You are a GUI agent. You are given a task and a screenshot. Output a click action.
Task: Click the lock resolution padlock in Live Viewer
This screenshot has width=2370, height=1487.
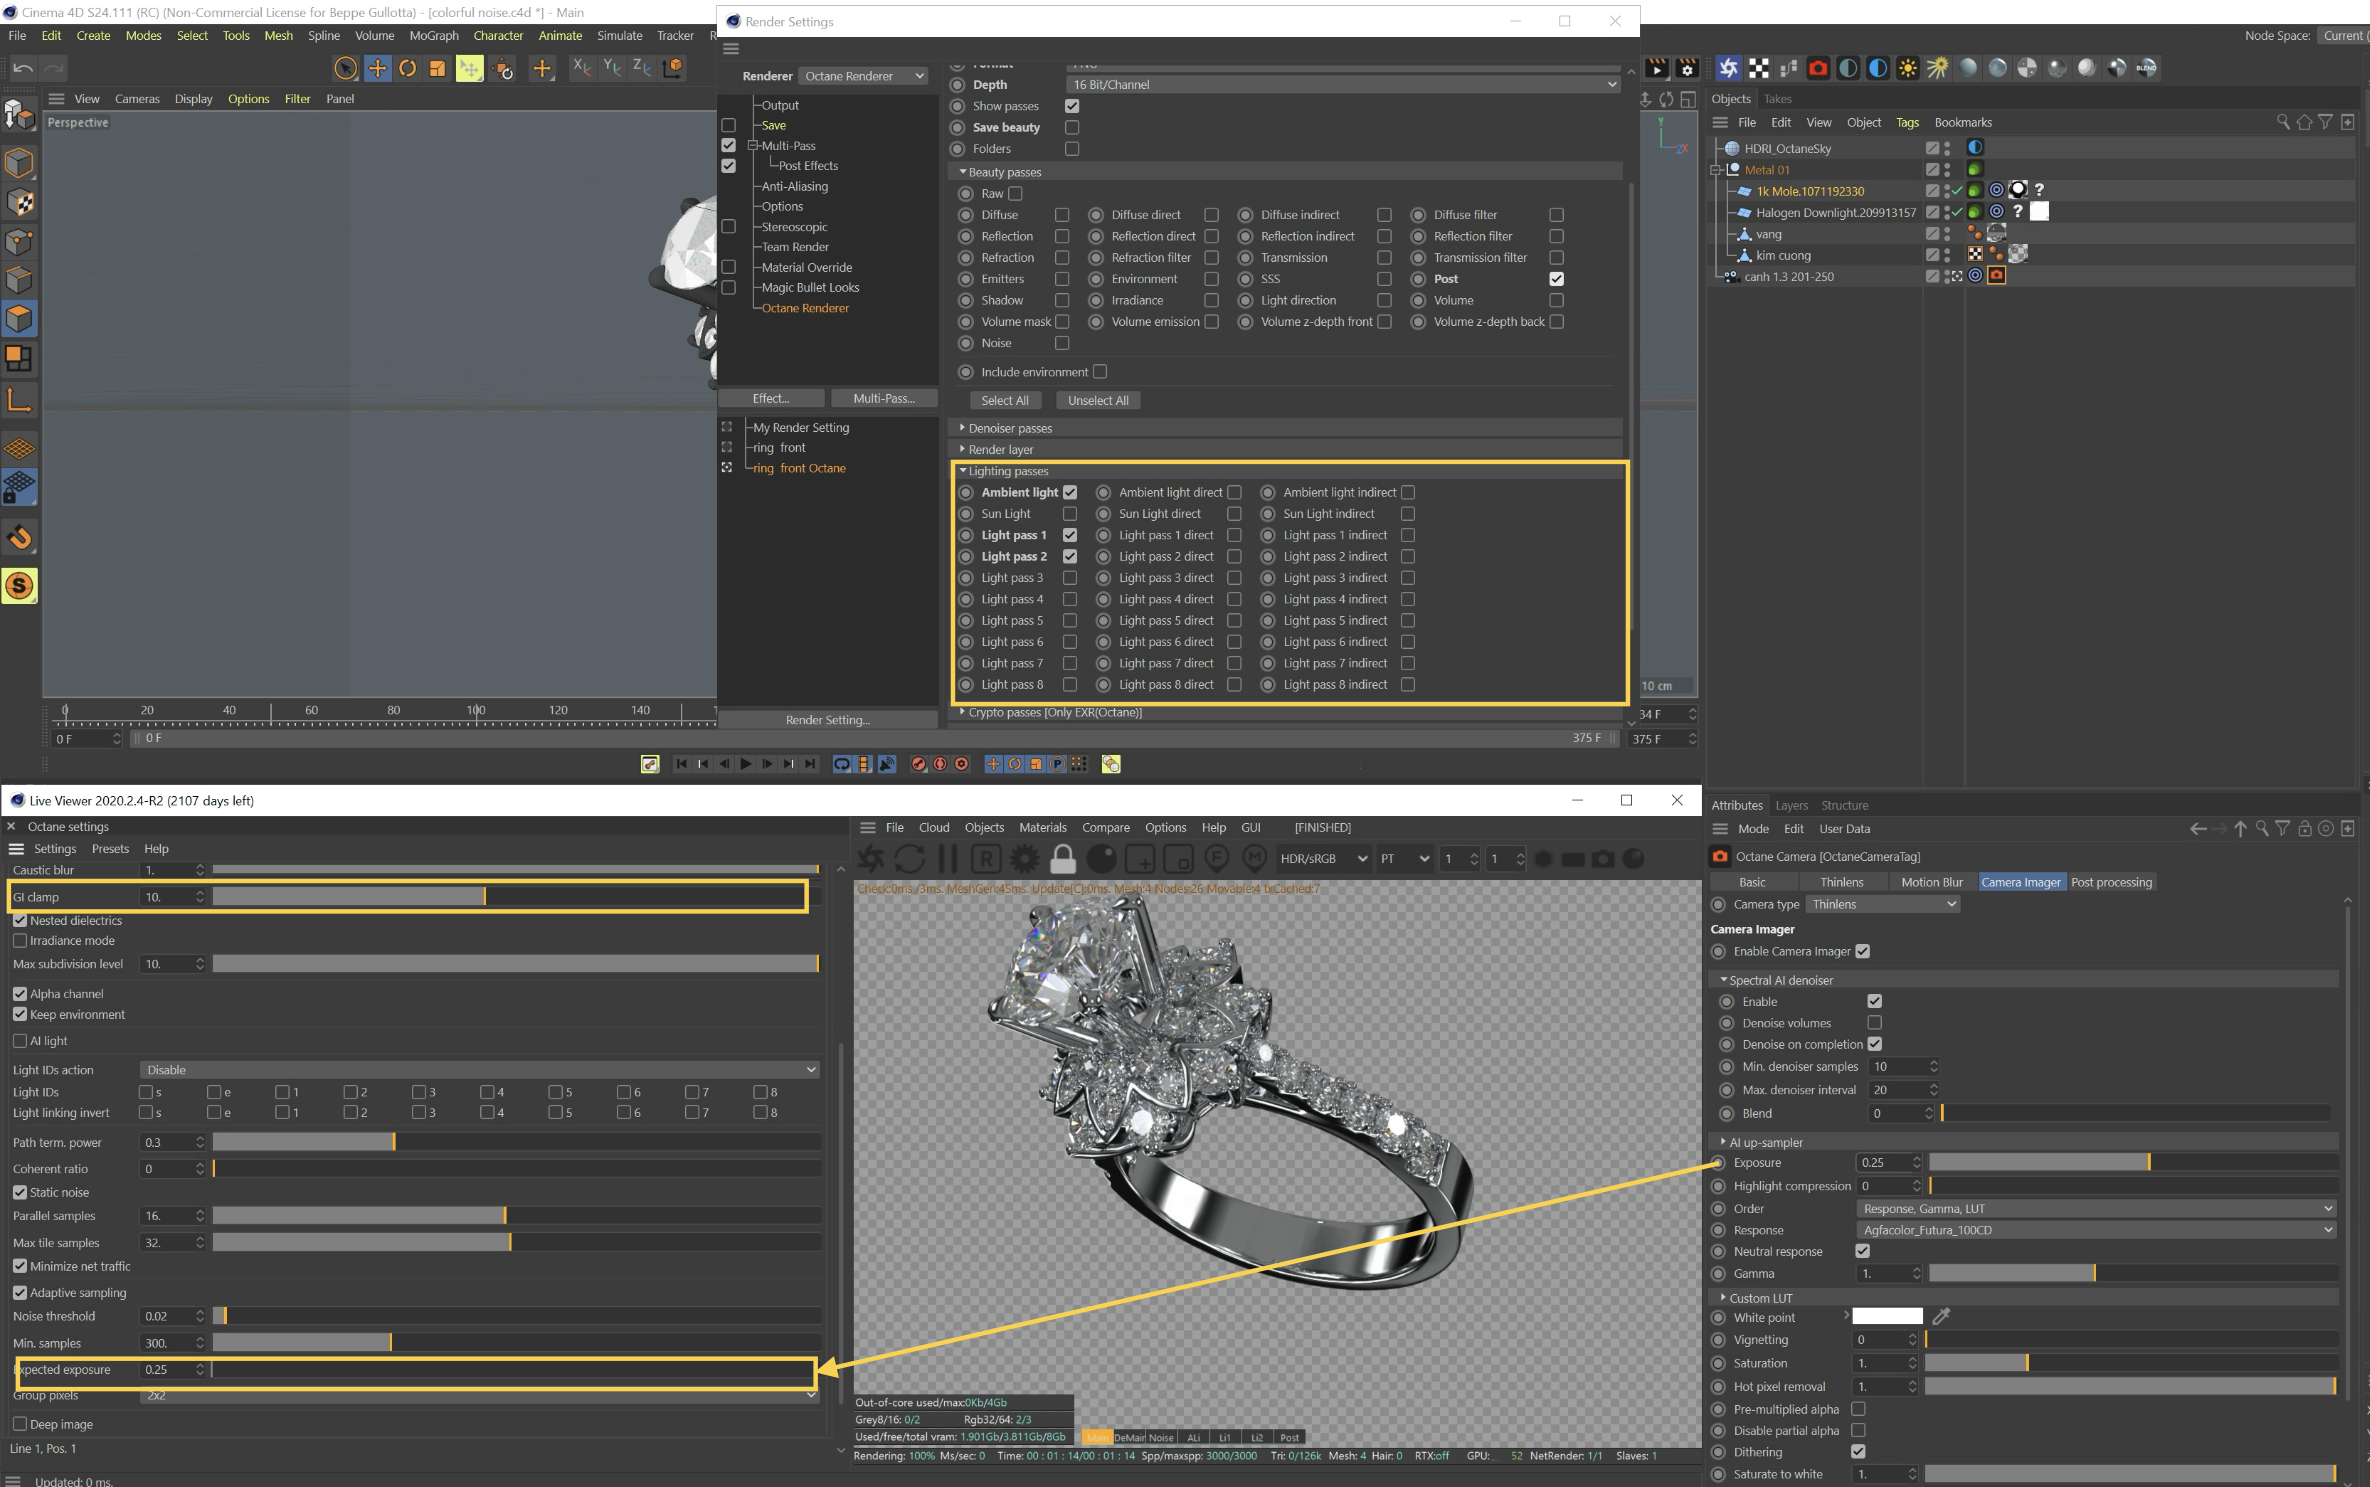point(1063,859)
